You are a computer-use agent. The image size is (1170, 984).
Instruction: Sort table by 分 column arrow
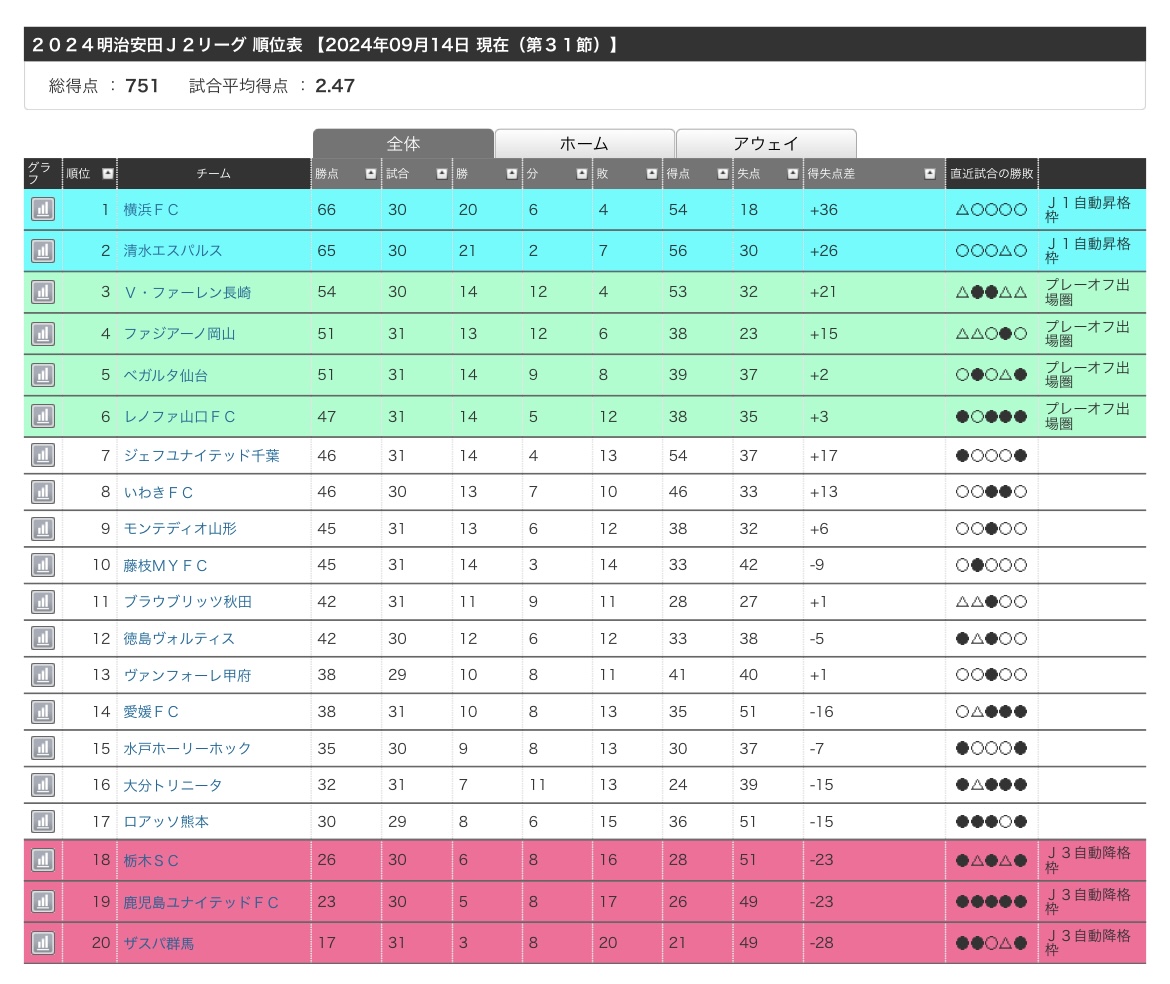point(582,174)
